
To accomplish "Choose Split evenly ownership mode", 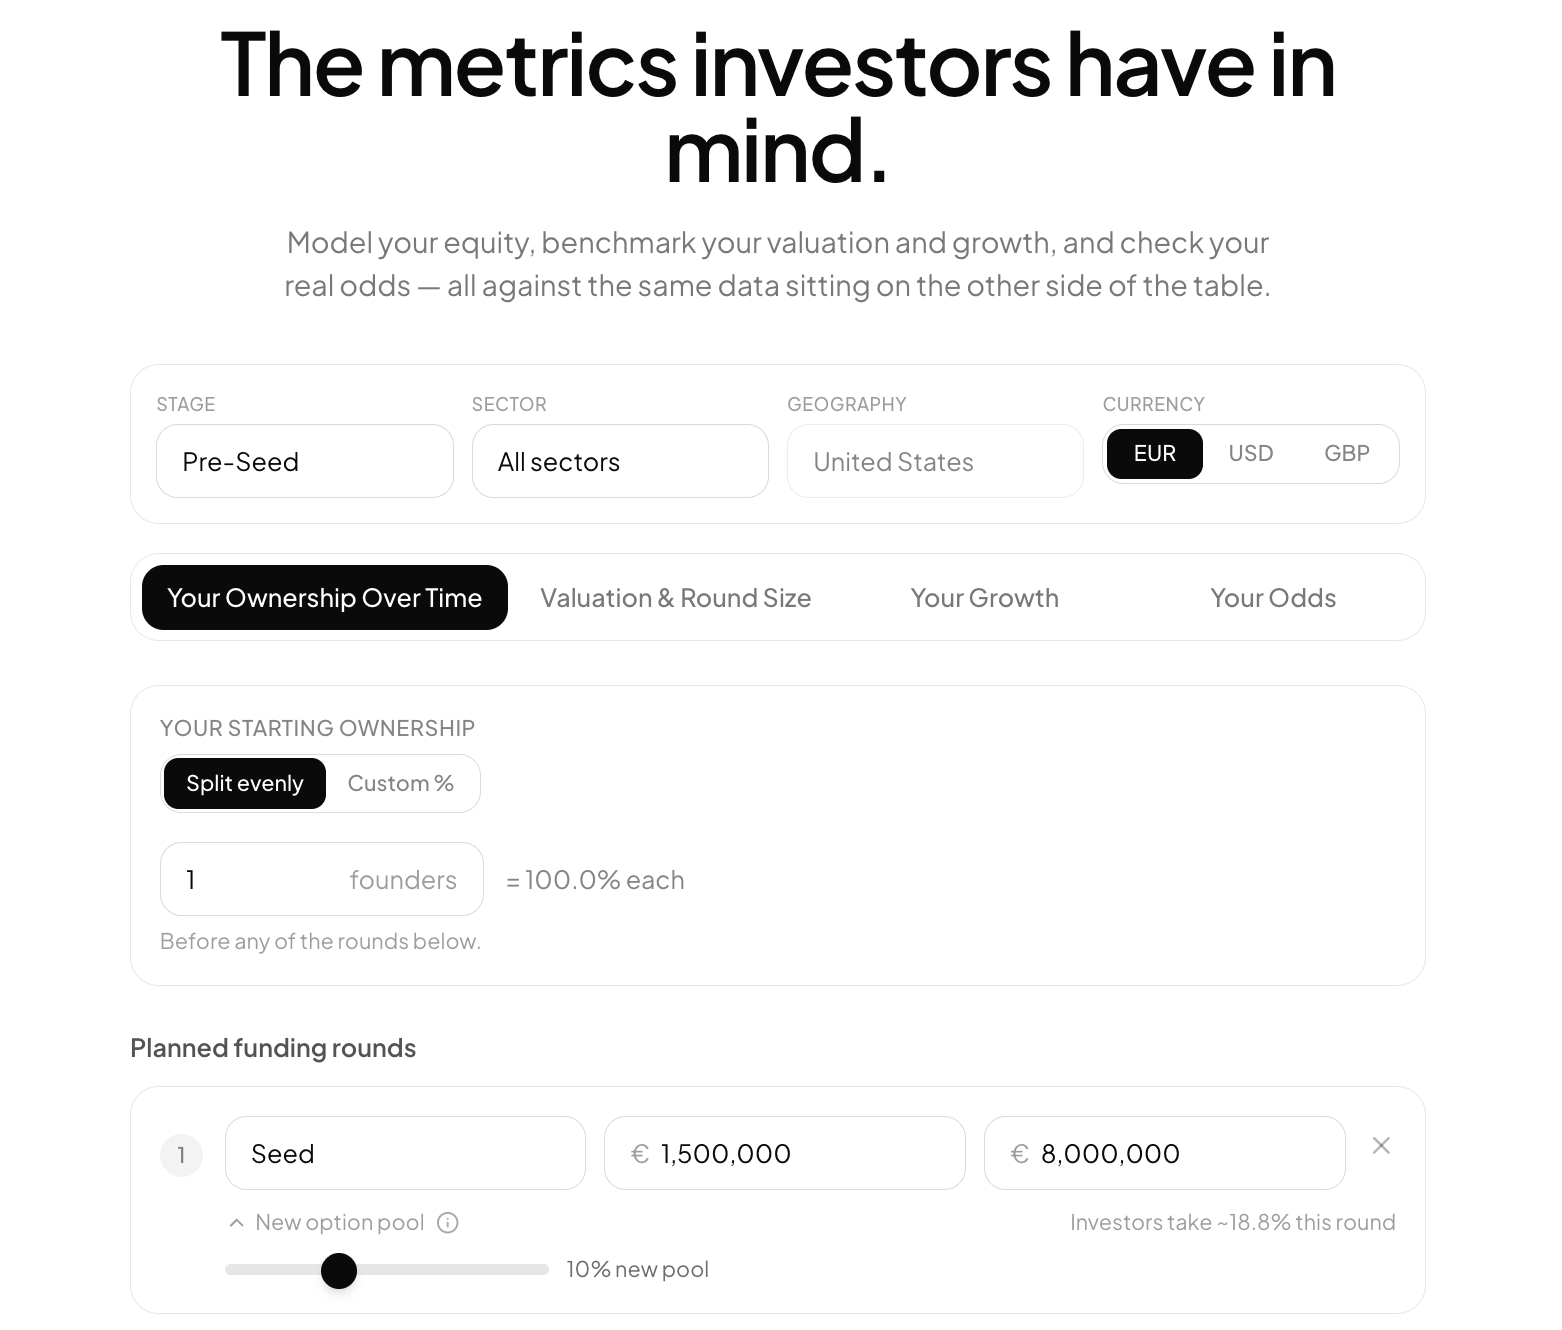I will tap(244, 784).
